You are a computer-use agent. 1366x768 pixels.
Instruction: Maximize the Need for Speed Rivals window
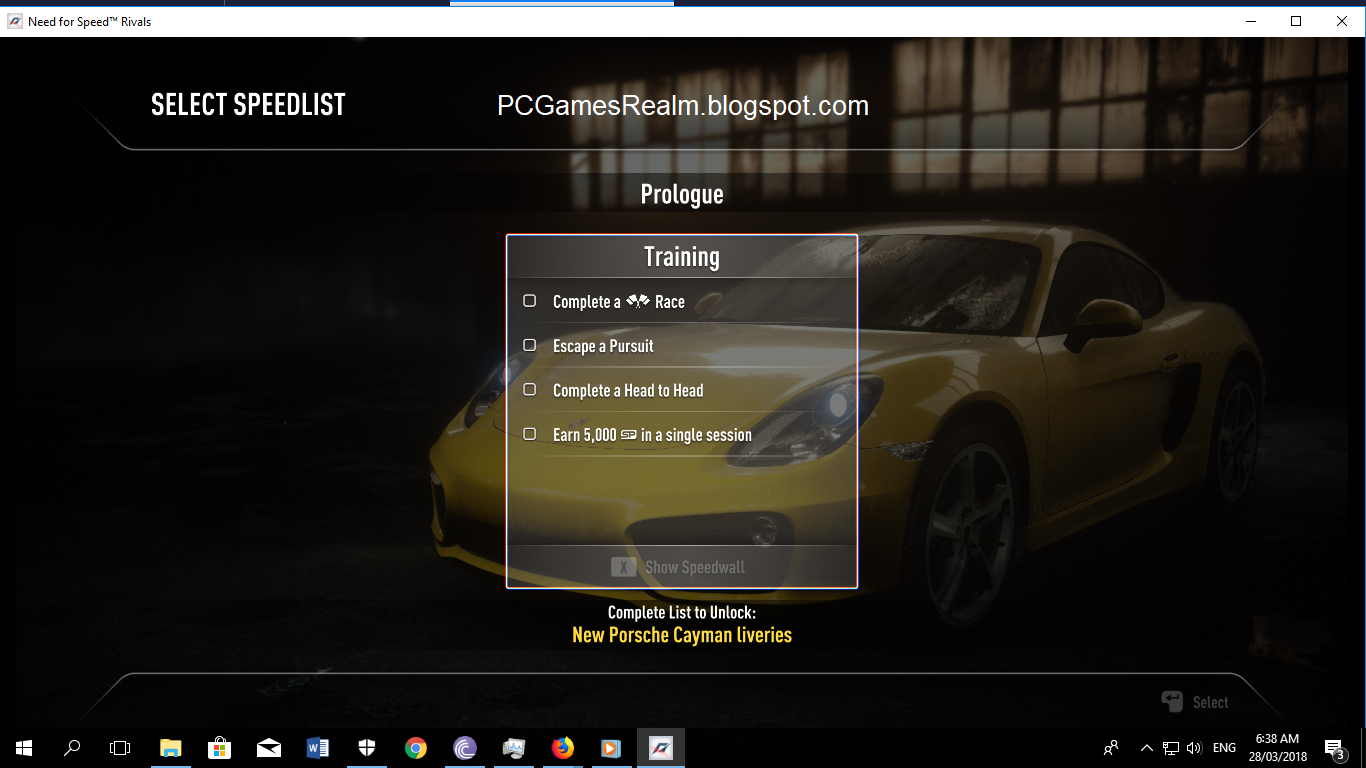(x=1296, y=21)
